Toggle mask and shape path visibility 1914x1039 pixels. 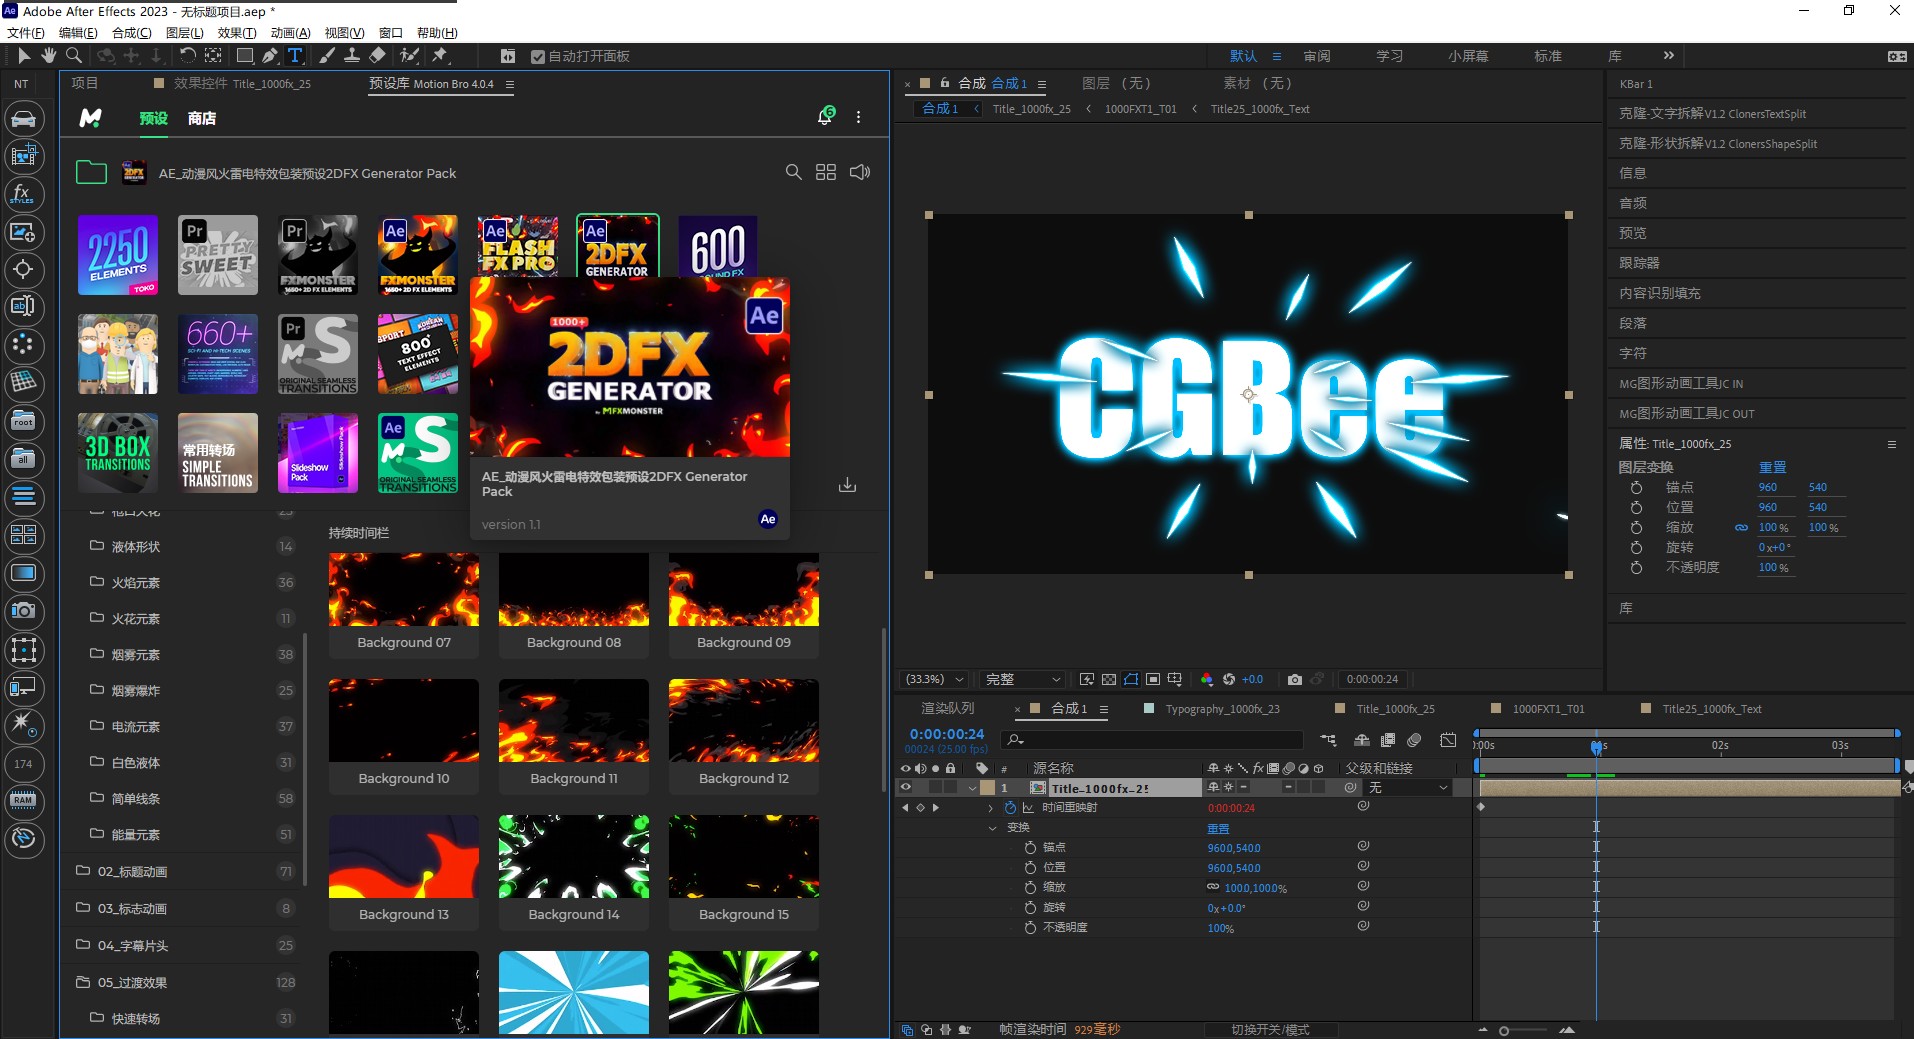(x=1131, y=679)
